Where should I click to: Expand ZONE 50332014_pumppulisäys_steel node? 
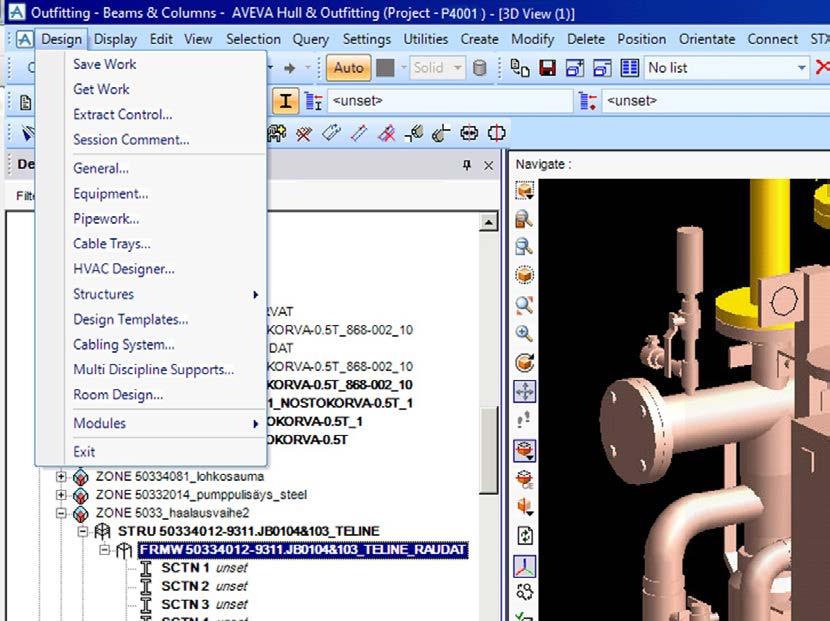(61, 494)
